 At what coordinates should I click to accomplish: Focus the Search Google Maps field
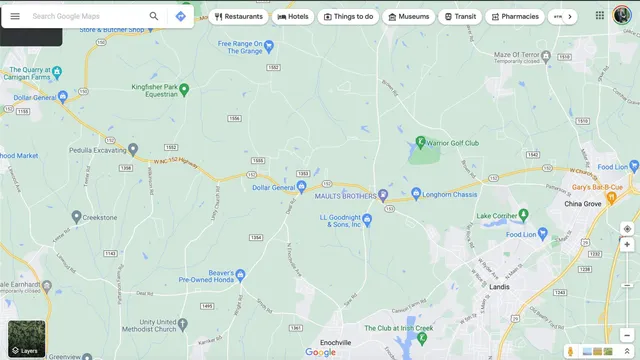point(88,16)
